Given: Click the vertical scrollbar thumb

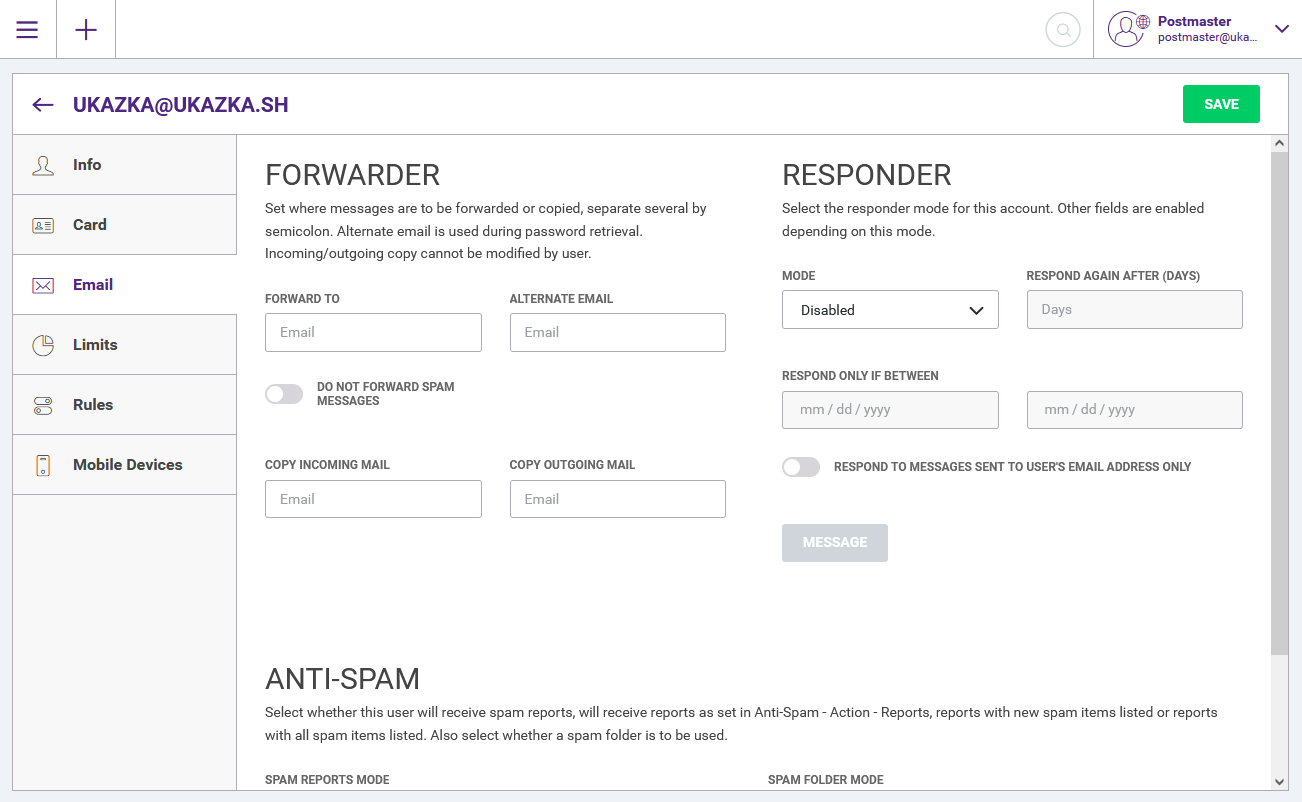Looking at the screenshot, I should 1279,400.
